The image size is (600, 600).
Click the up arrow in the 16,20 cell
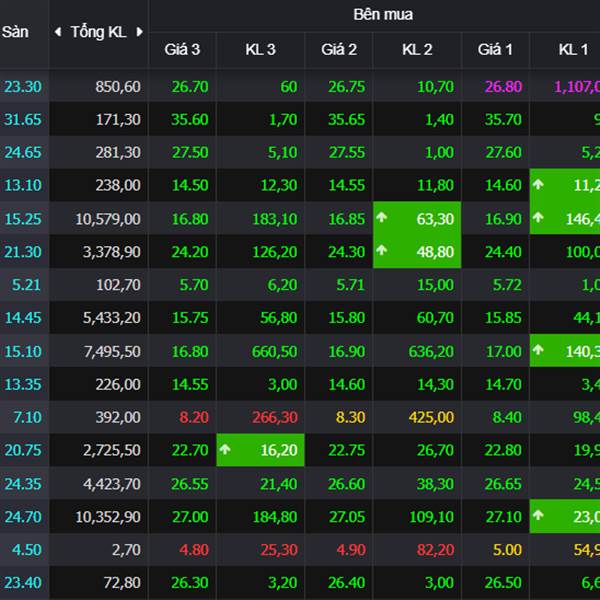click(x=226, y=450)
